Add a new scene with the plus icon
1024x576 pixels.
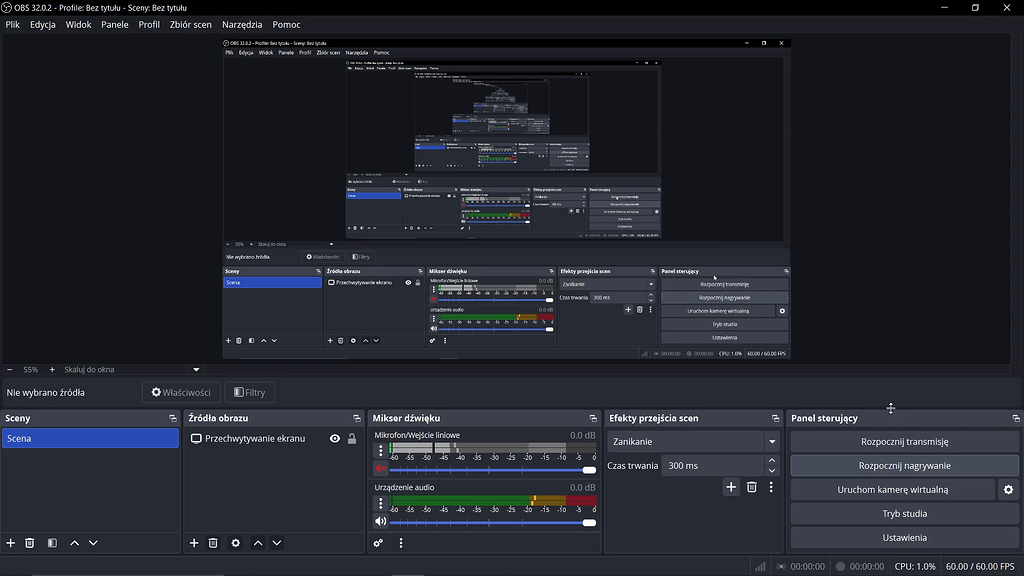pos(10,543)
